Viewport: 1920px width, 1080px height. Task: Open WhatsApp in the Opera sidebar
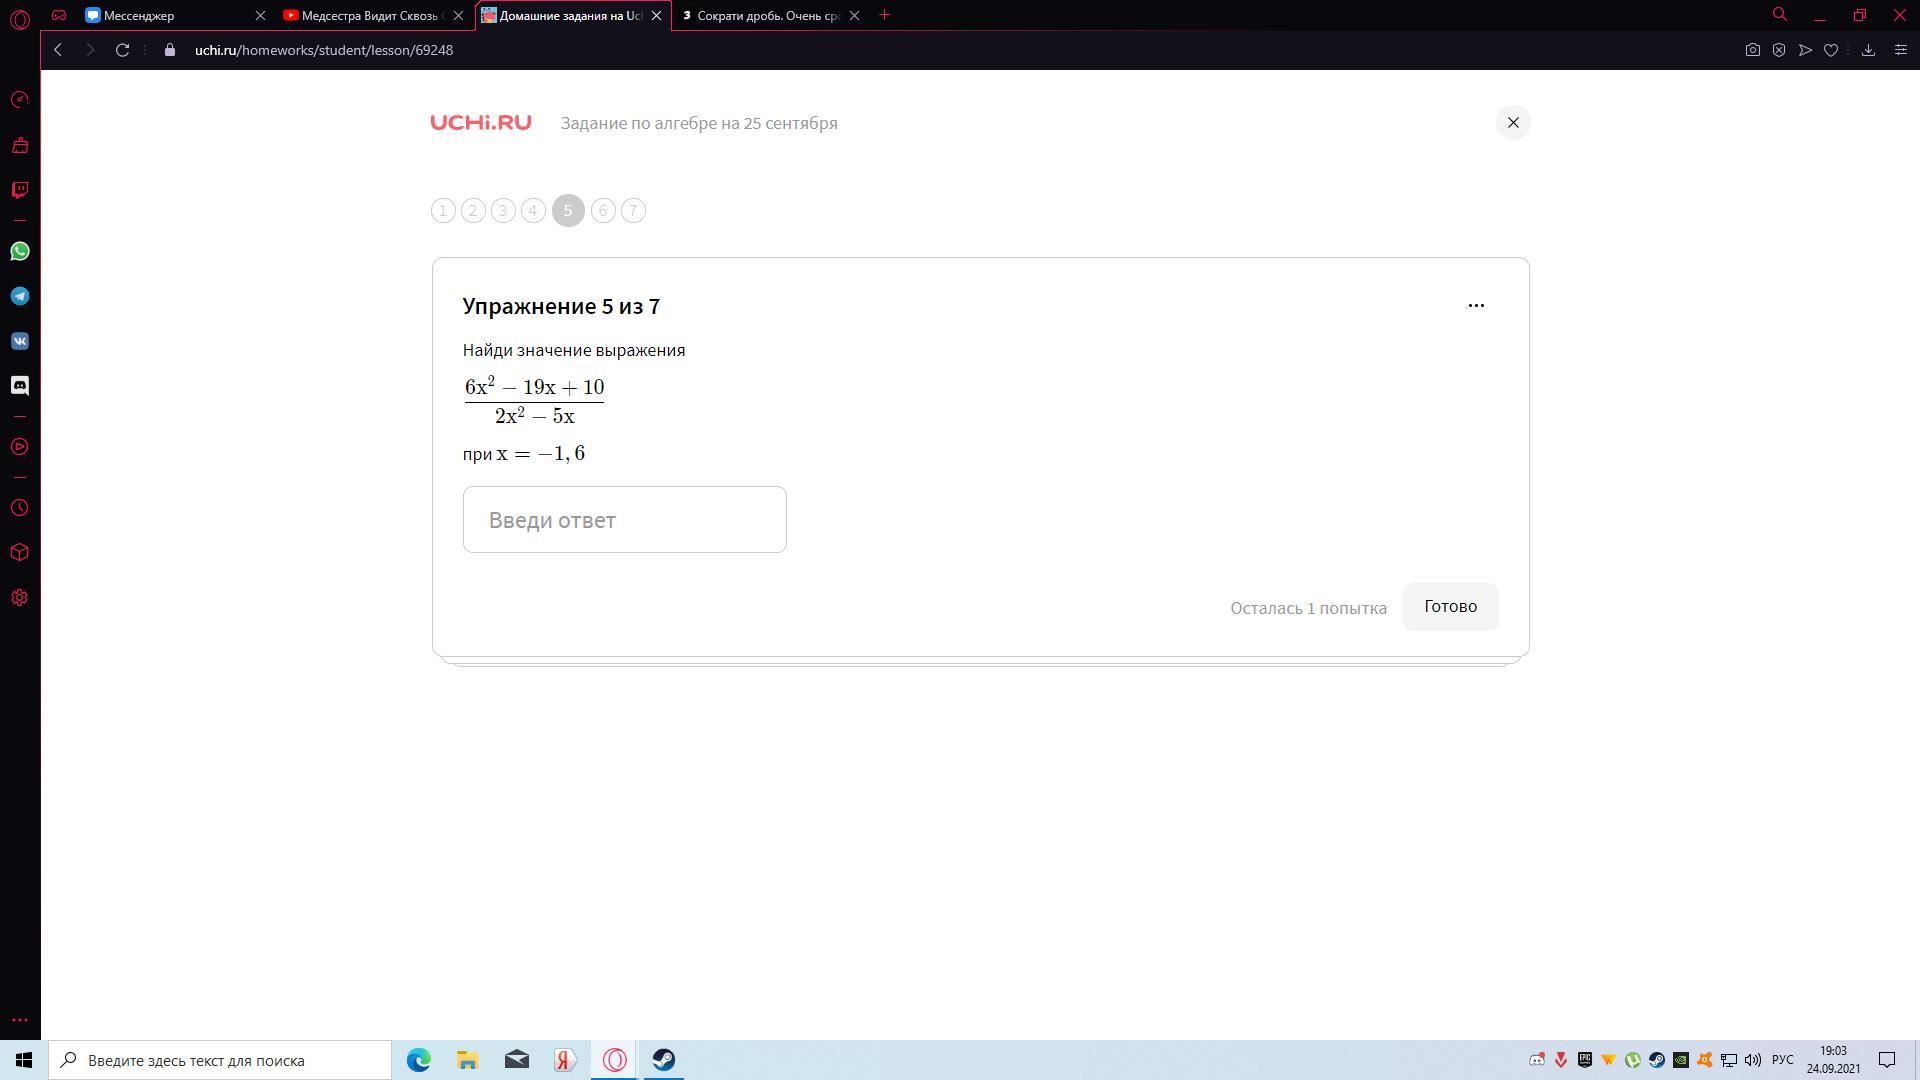tap(20, 251)
